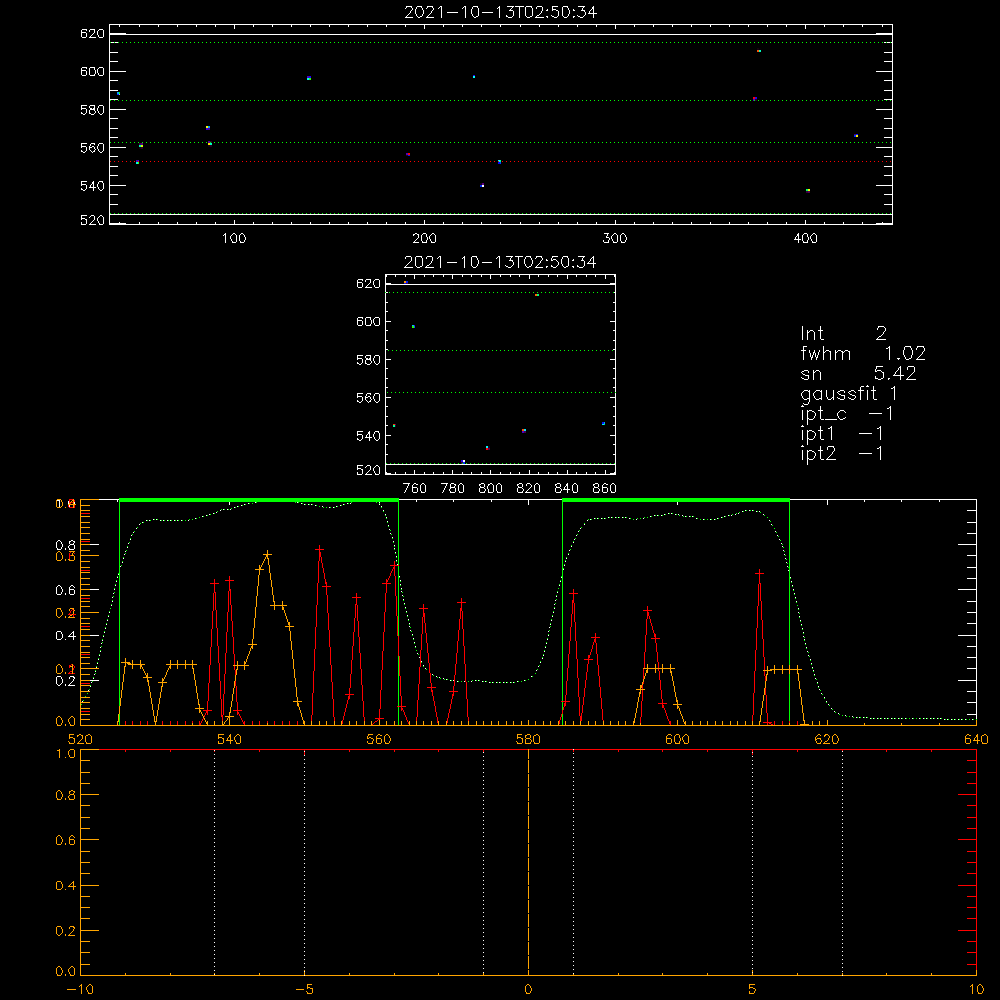
Task: Click x-axis label -10 on bottom plot
Action: pyautogui.click(x=80, y=990)
